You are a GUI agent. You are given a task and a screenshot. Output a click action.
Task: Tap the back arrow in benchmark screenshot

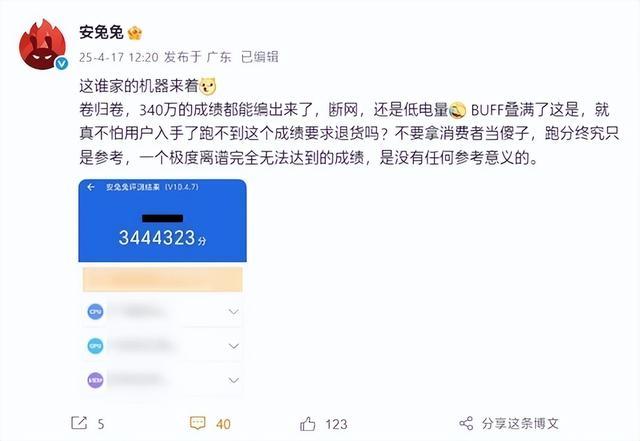click(91, 187)
